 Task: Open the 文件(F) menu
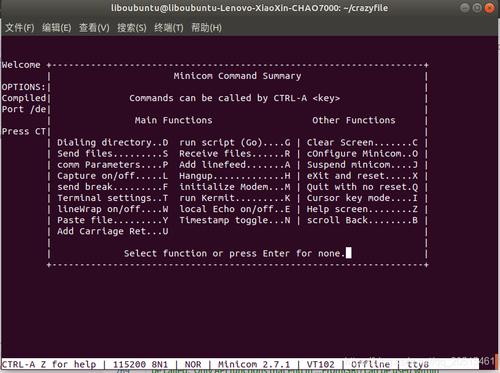[19, 28]
